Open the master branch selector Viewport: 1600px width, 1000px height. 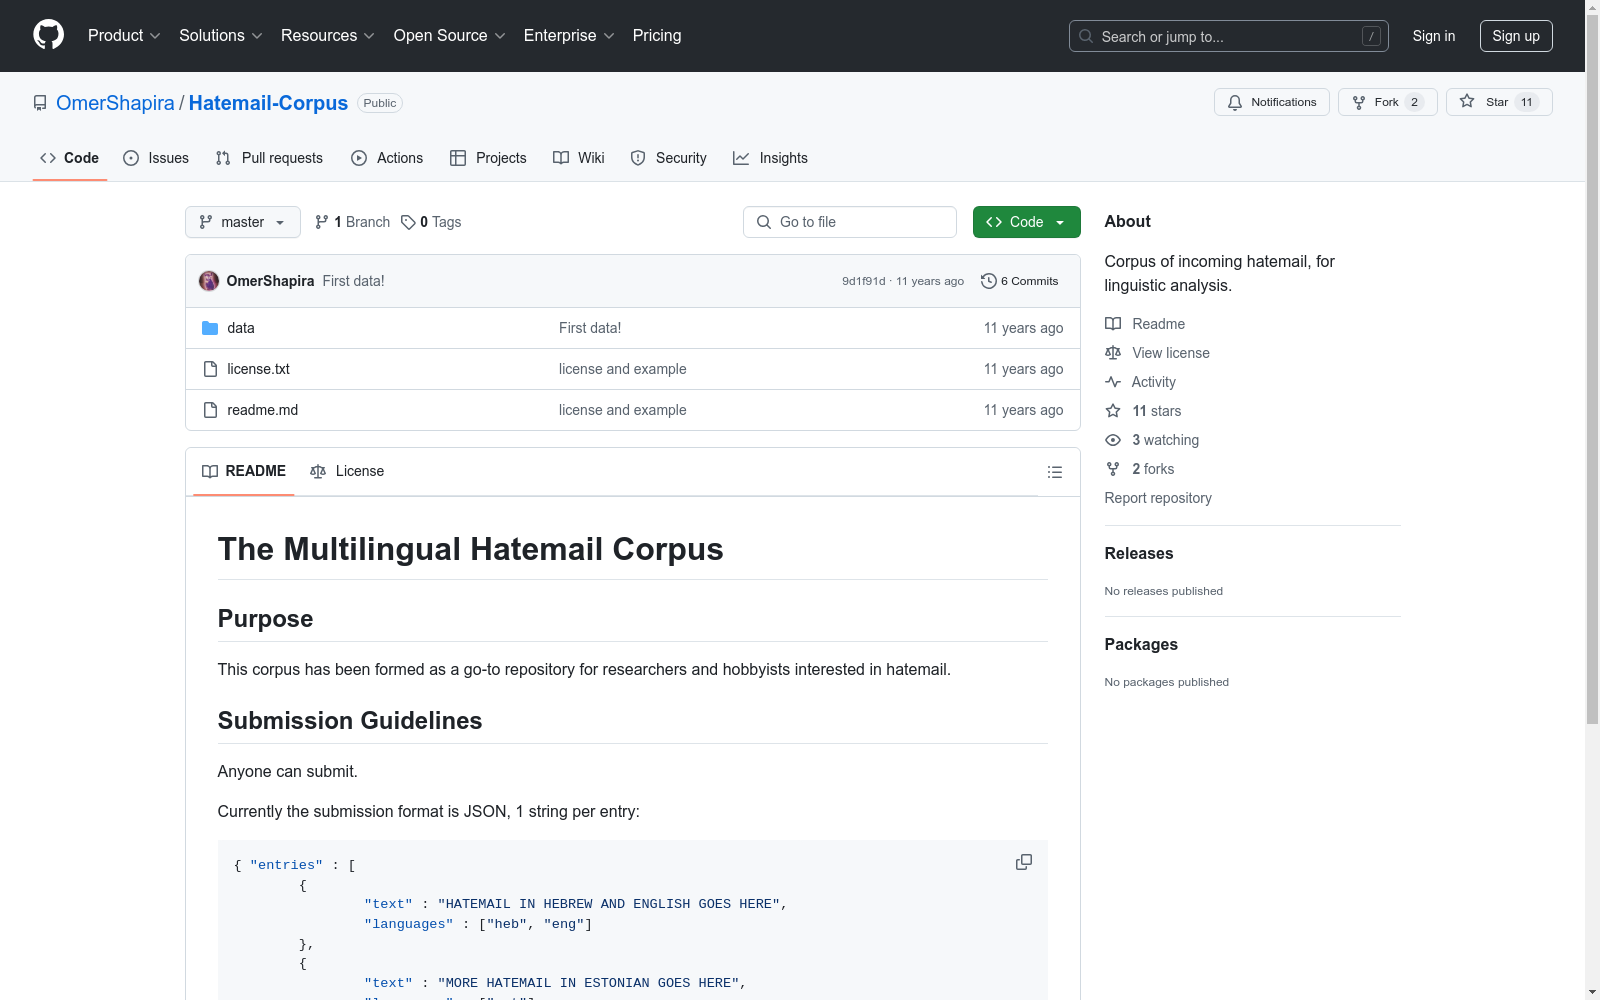tap(243, 222)
